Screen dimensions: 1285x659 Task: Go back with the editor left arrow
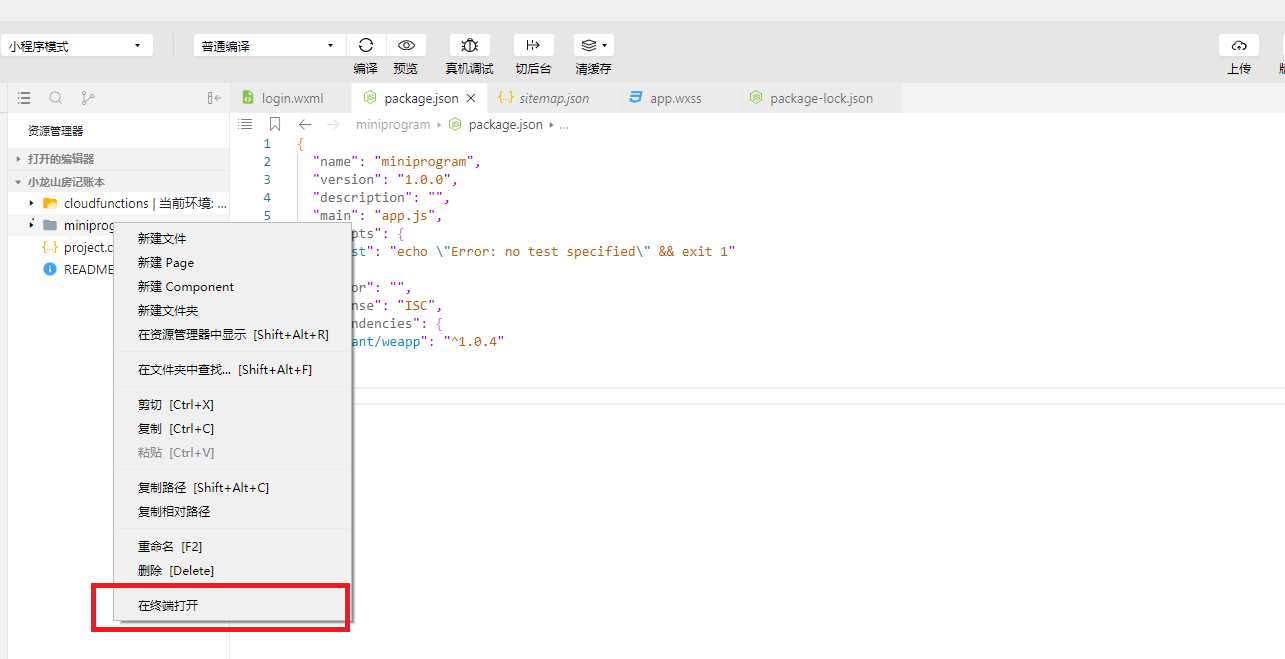point(305,125)
